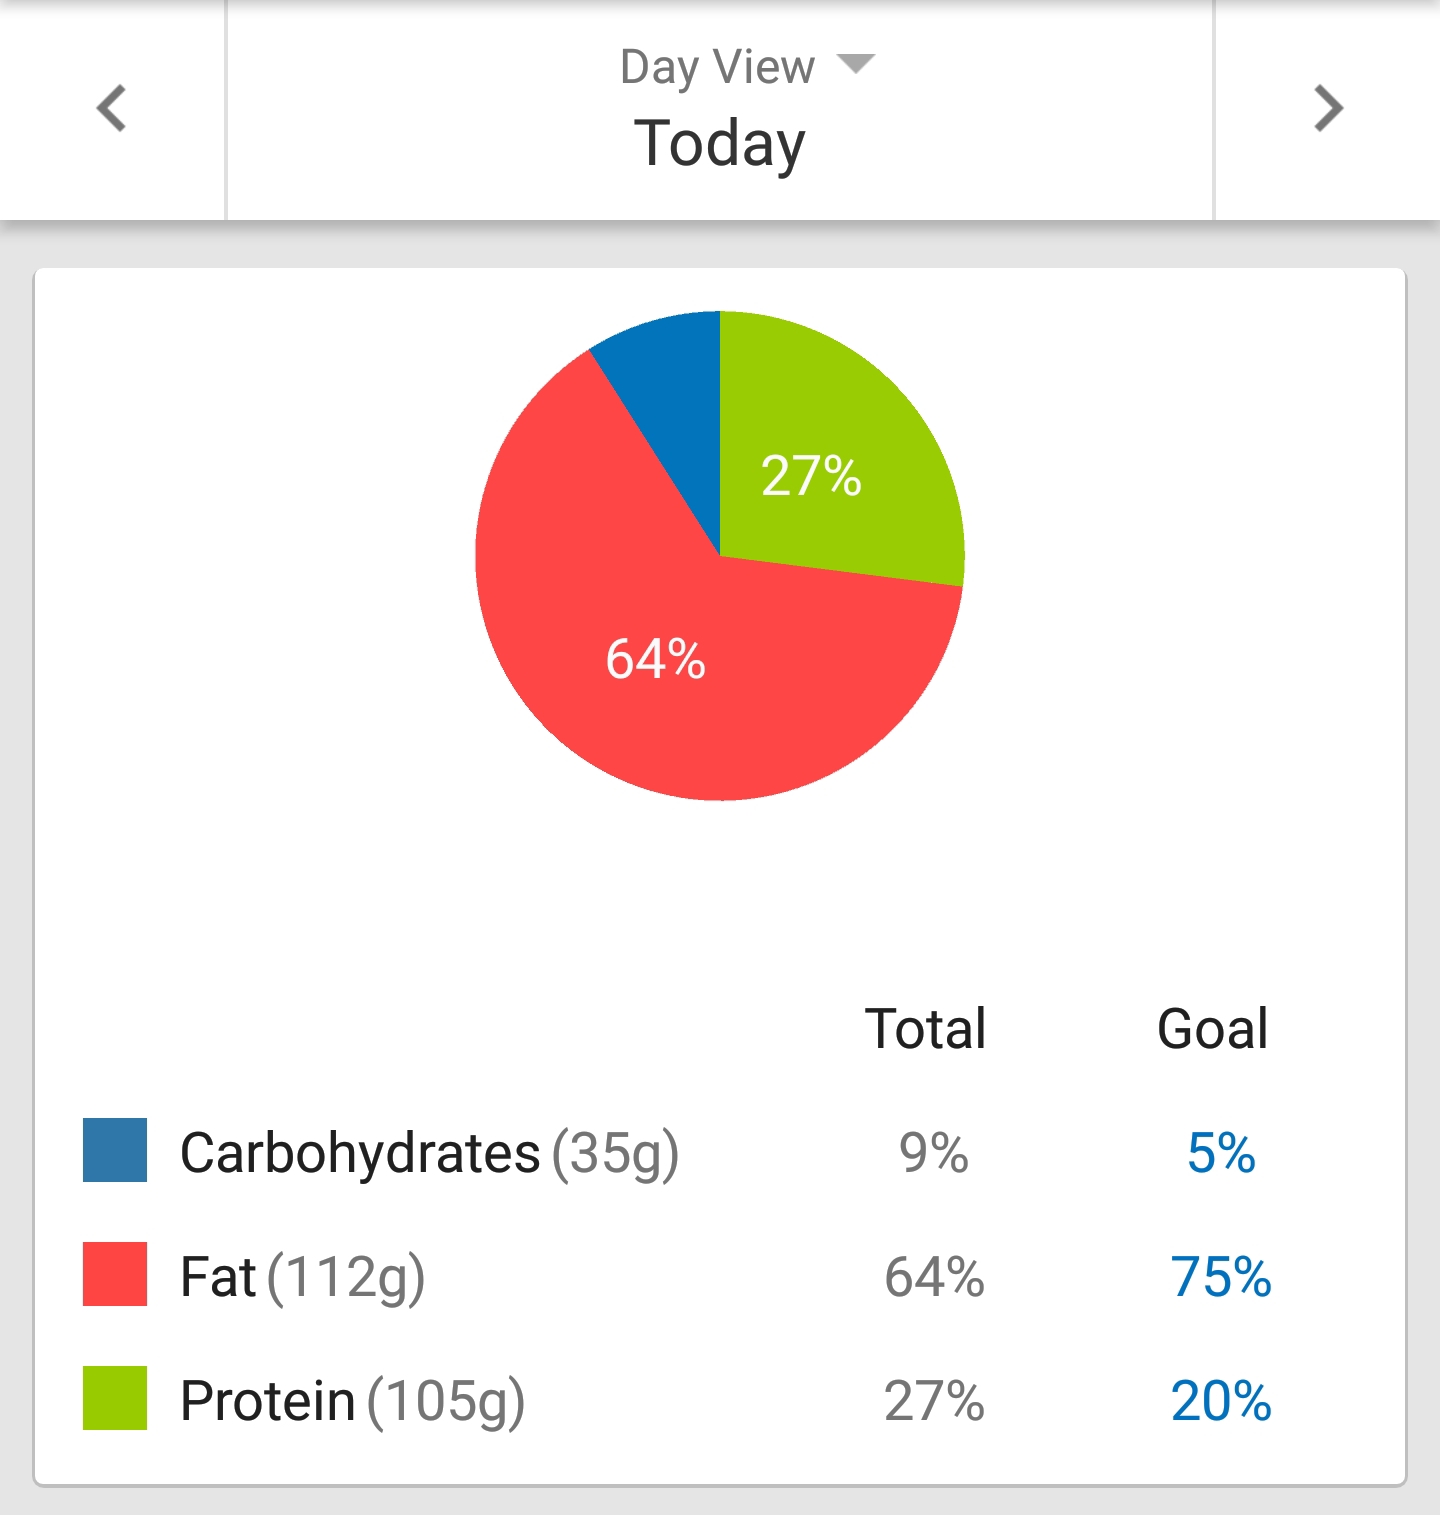Edit the 75% fat goal
This screenshot has width=1440, height=1515.
(1221, 1277)
